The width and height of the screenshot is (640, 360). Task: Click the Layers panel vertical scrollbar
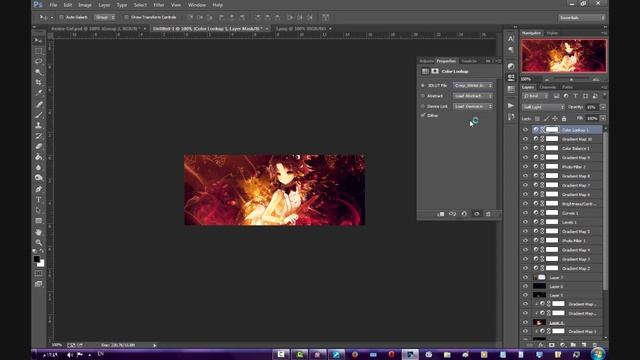605,212
